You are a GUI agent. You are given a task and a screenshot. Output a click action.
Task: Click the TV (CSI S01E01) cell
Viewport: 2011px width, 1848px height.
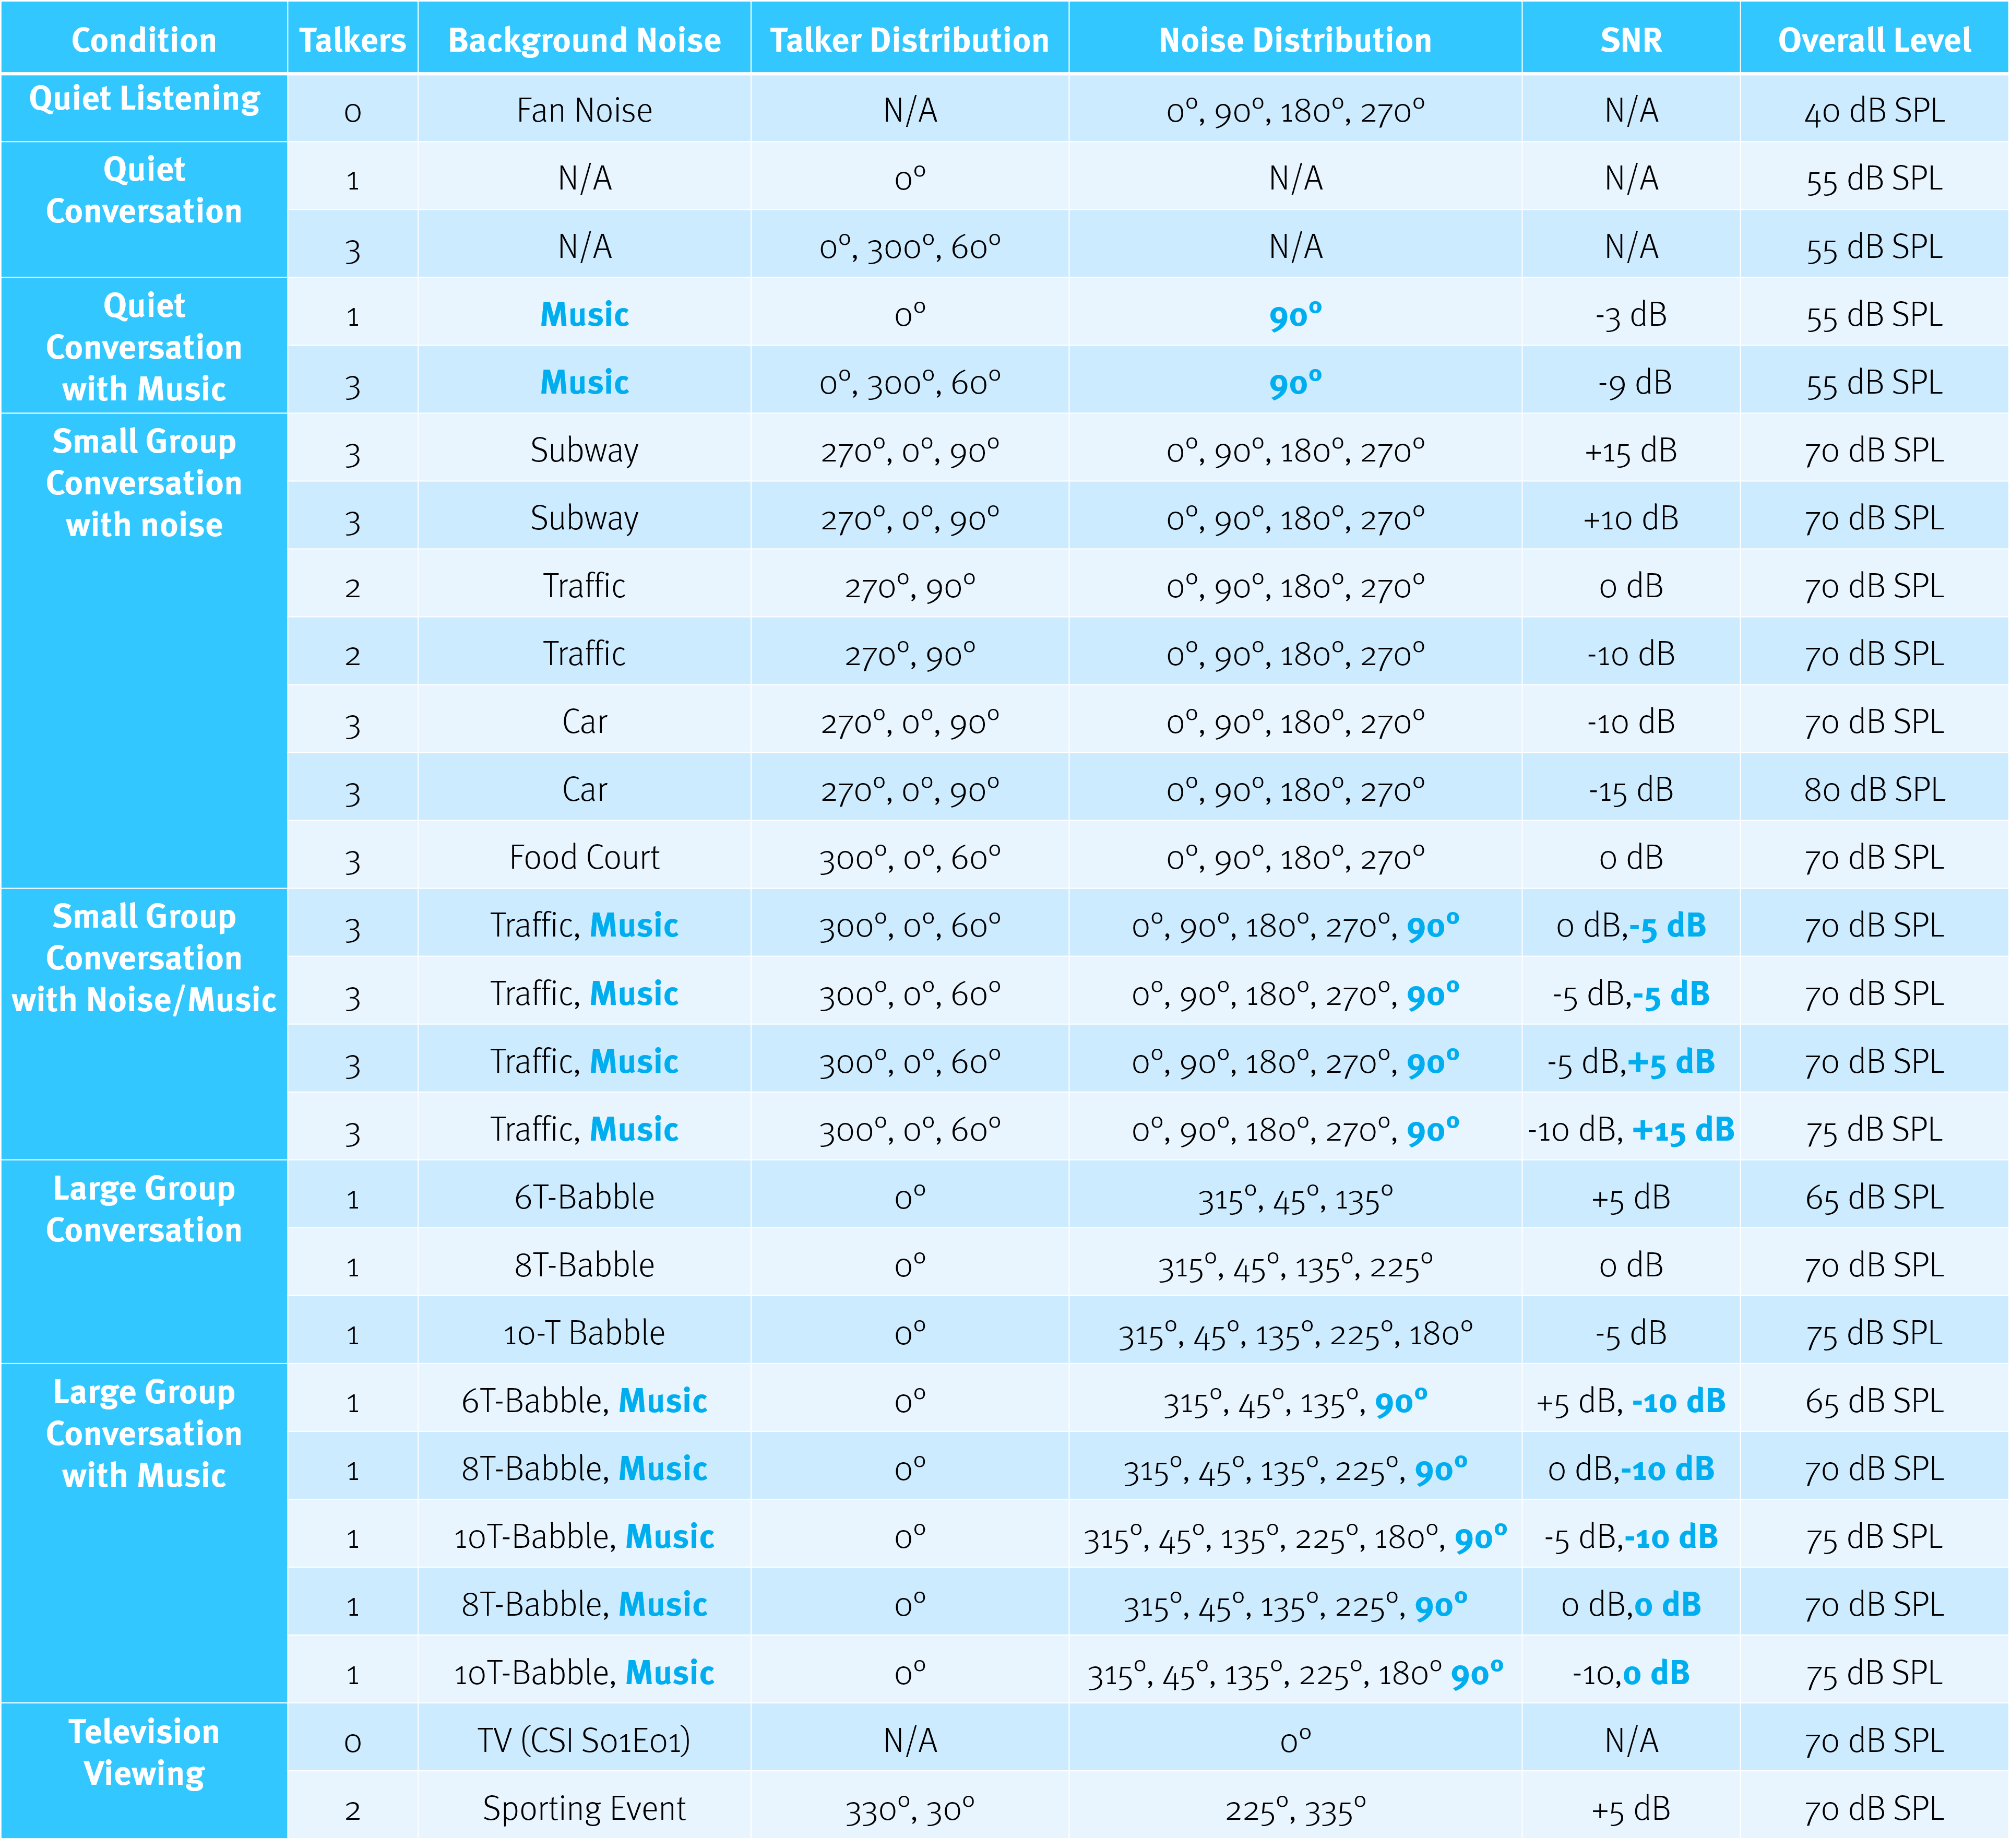coord(584,1740)
